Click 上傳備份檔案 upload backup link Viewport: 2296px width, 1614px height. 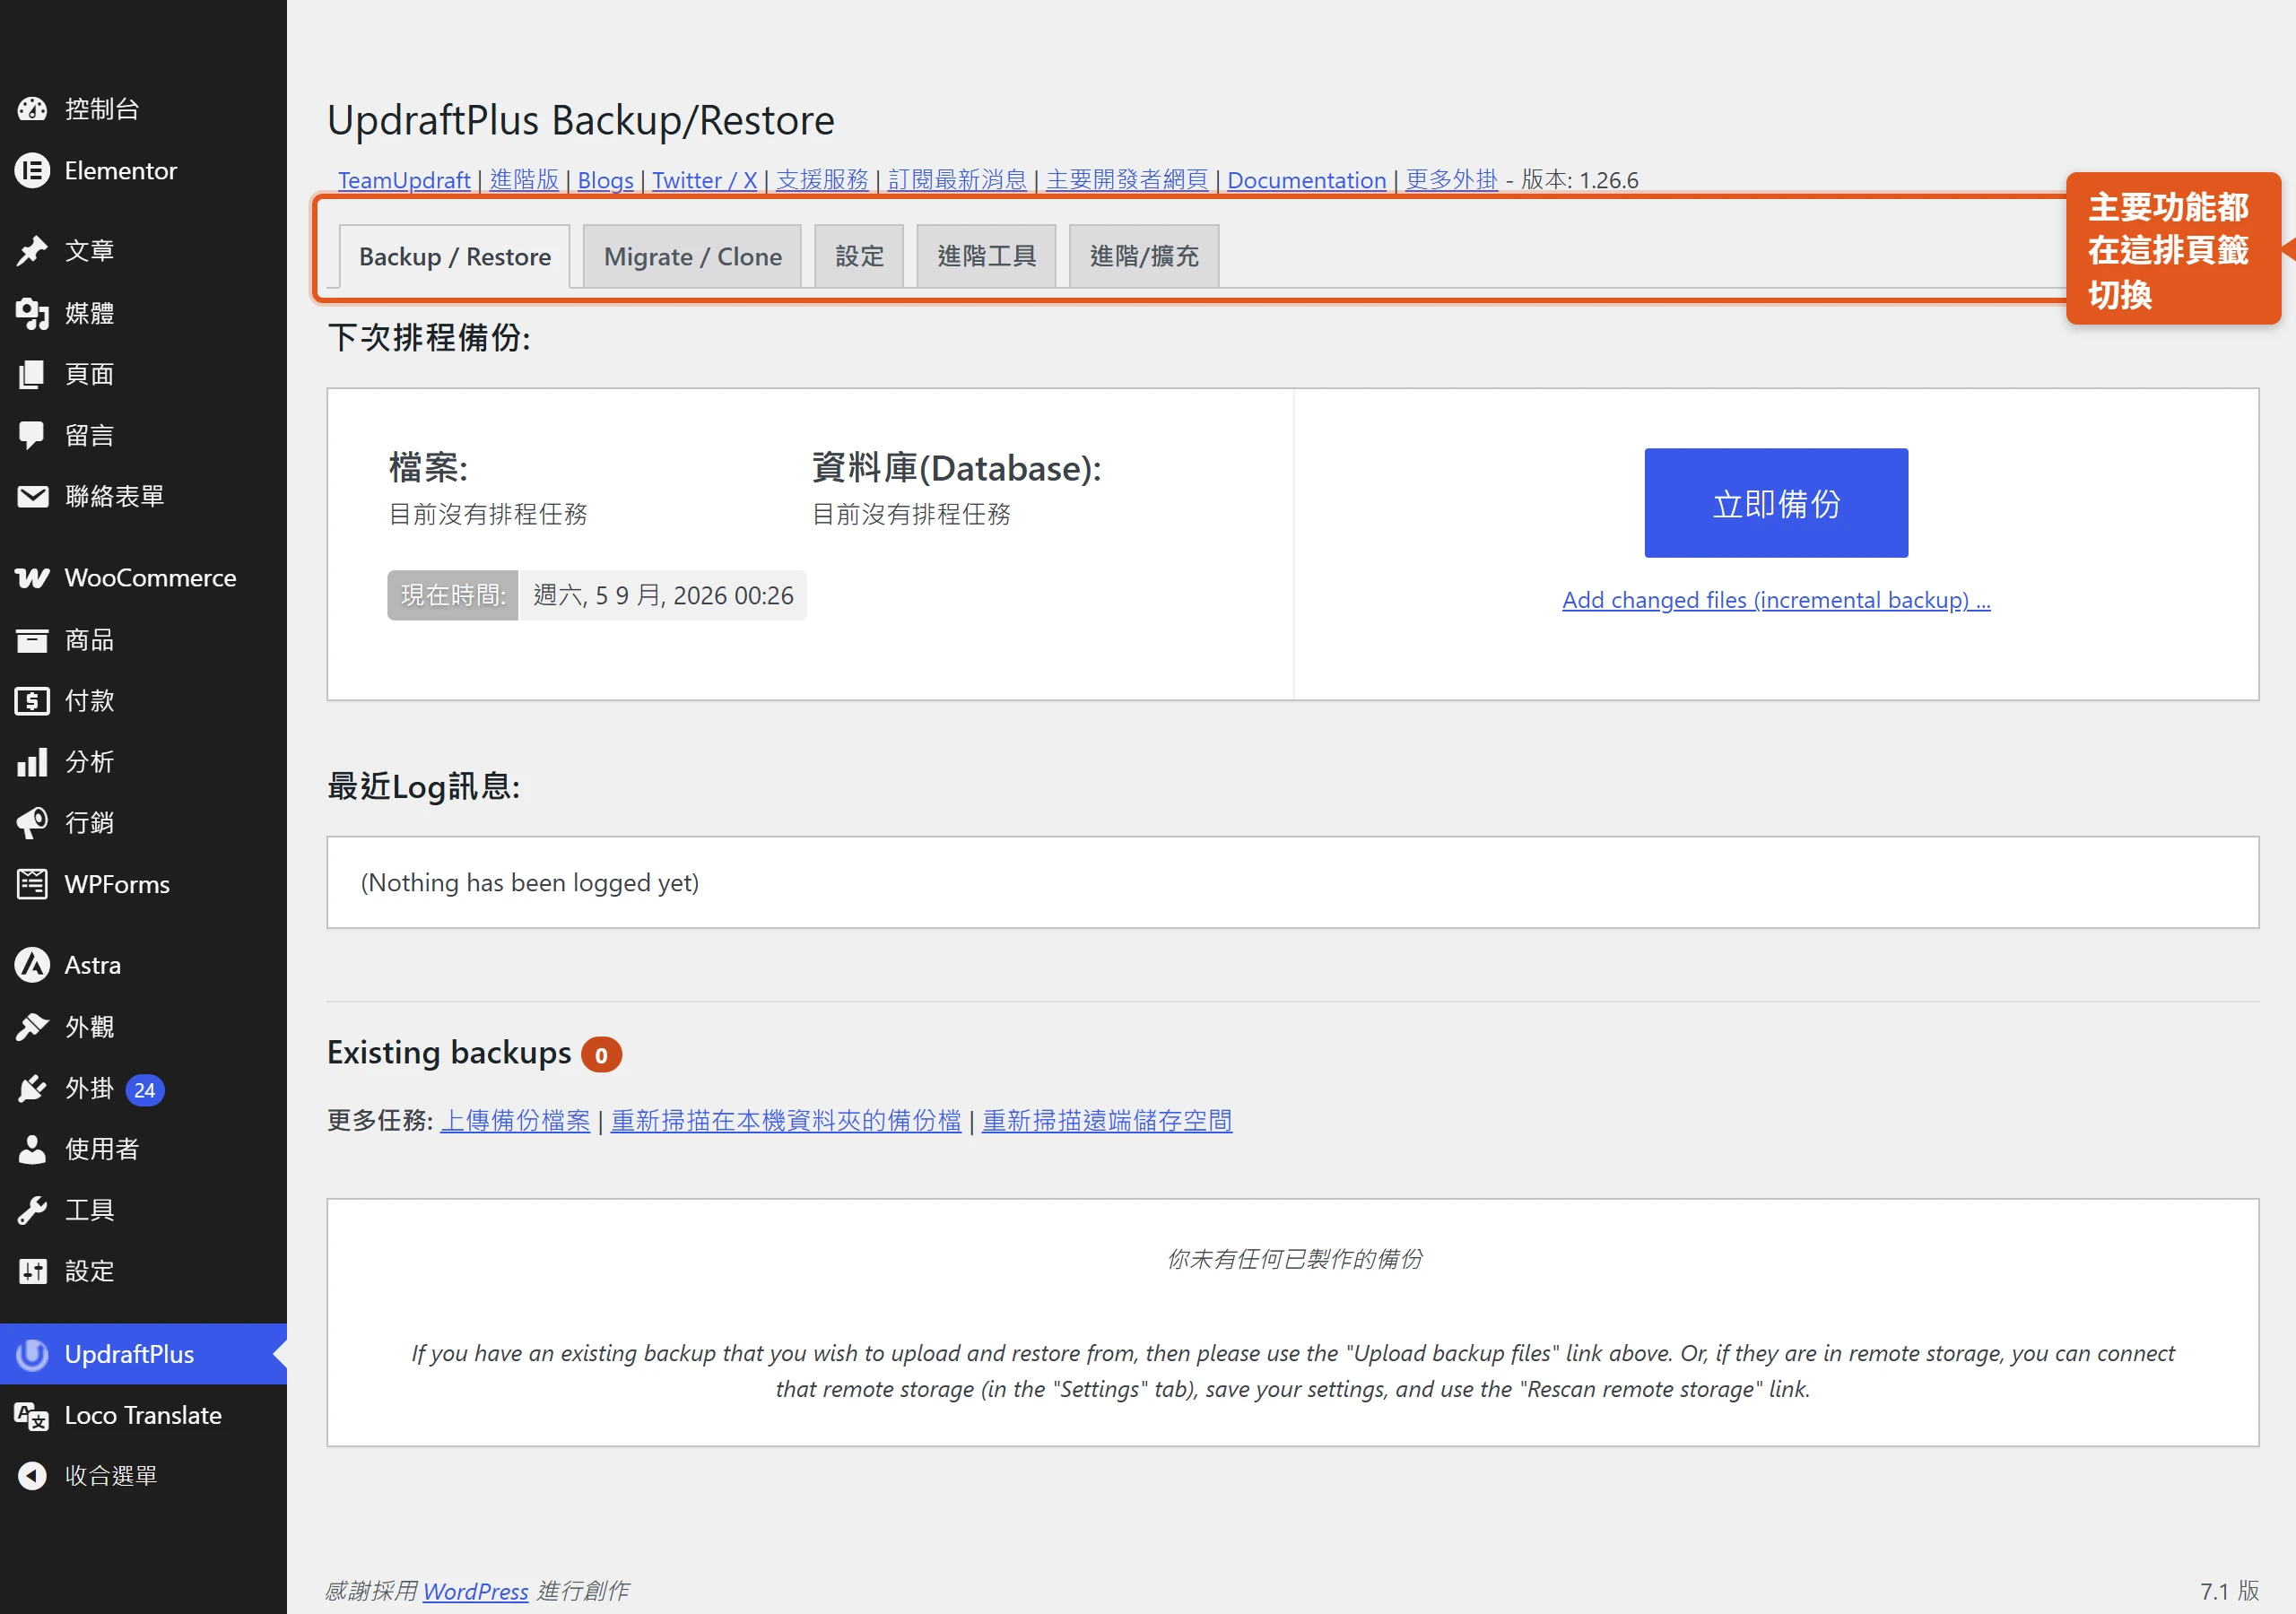click(x=515, y=1121)
